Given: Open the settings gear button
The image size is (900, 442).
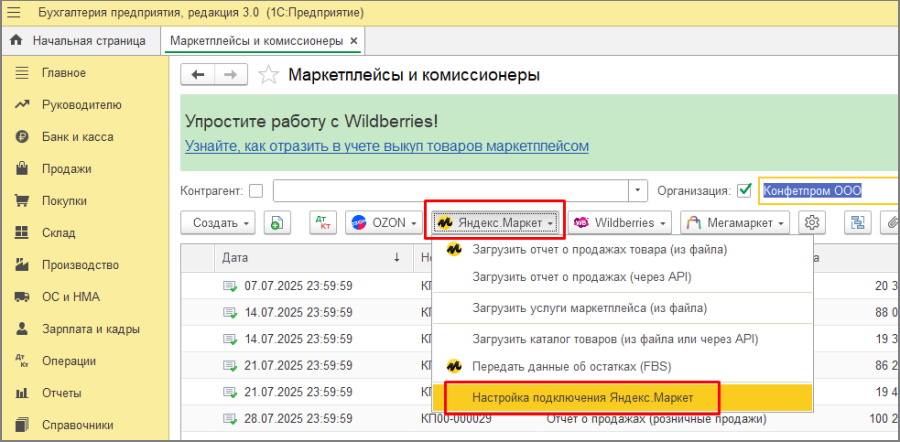Looking at the screenshot, I should click(x=812, y=223).
